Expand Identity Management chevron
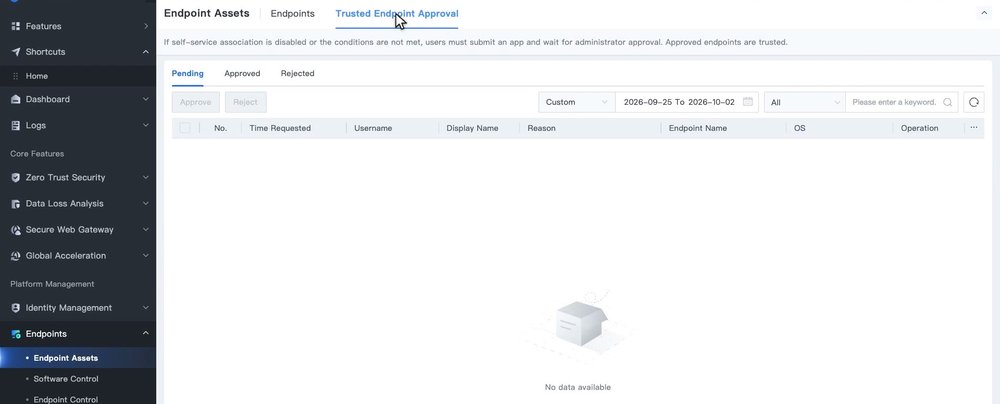Image resolution: width=1000 pixels, height=404 pixels. click(x=145, y=308)
